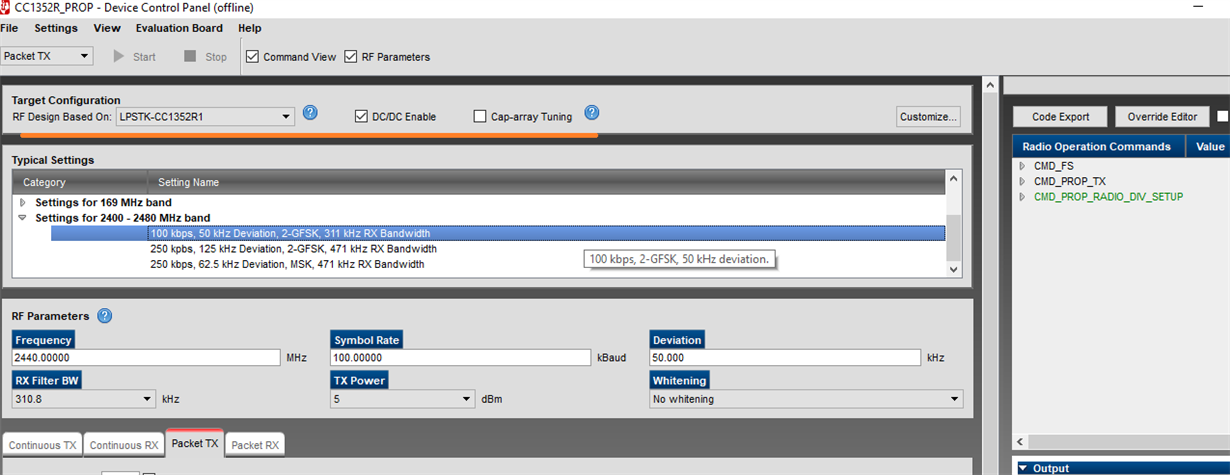This screenshot has height=475, width=1230.
Task: Click the Frequency input field
Action: point(146,357)
